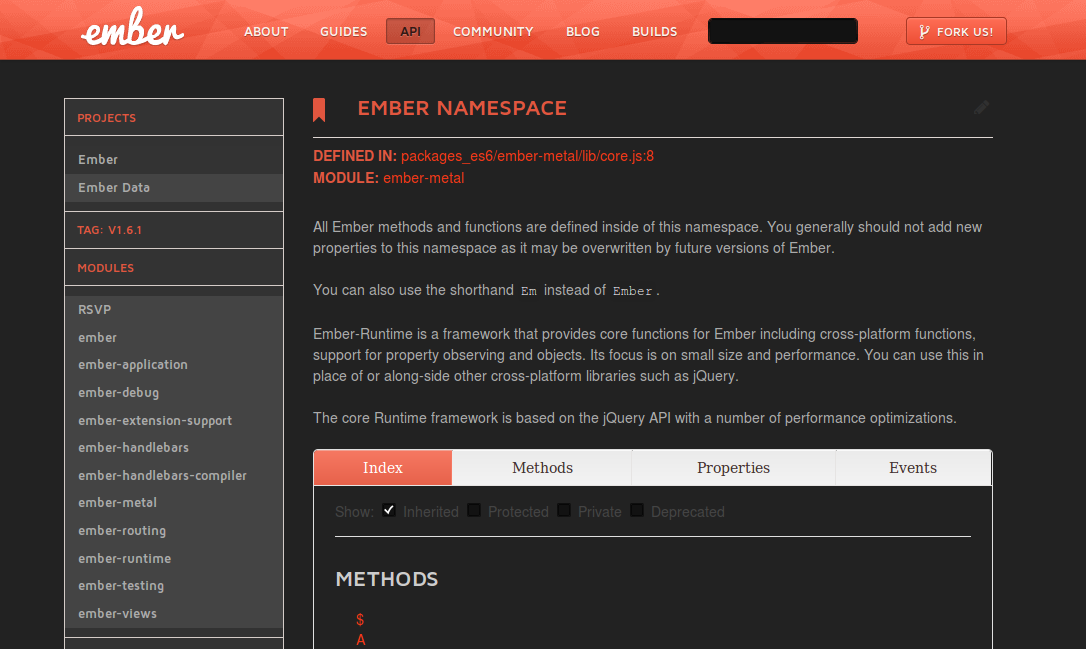Screen dimensions: 1086x649
Task: Click the MODULES sidebar heading
Action: click(x=105, y=268)
